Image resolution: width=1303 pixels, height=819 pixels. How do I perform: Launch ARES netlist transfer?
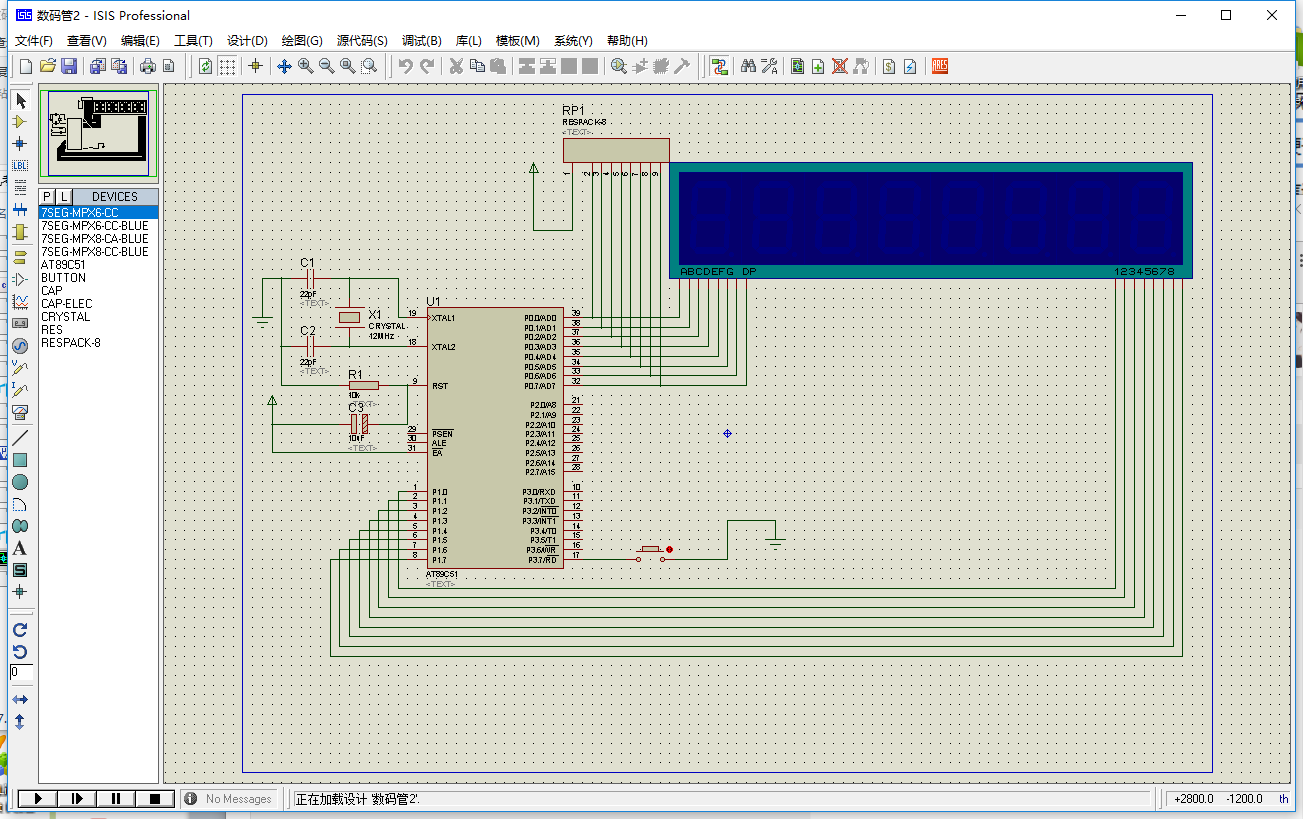click(939, 66)
